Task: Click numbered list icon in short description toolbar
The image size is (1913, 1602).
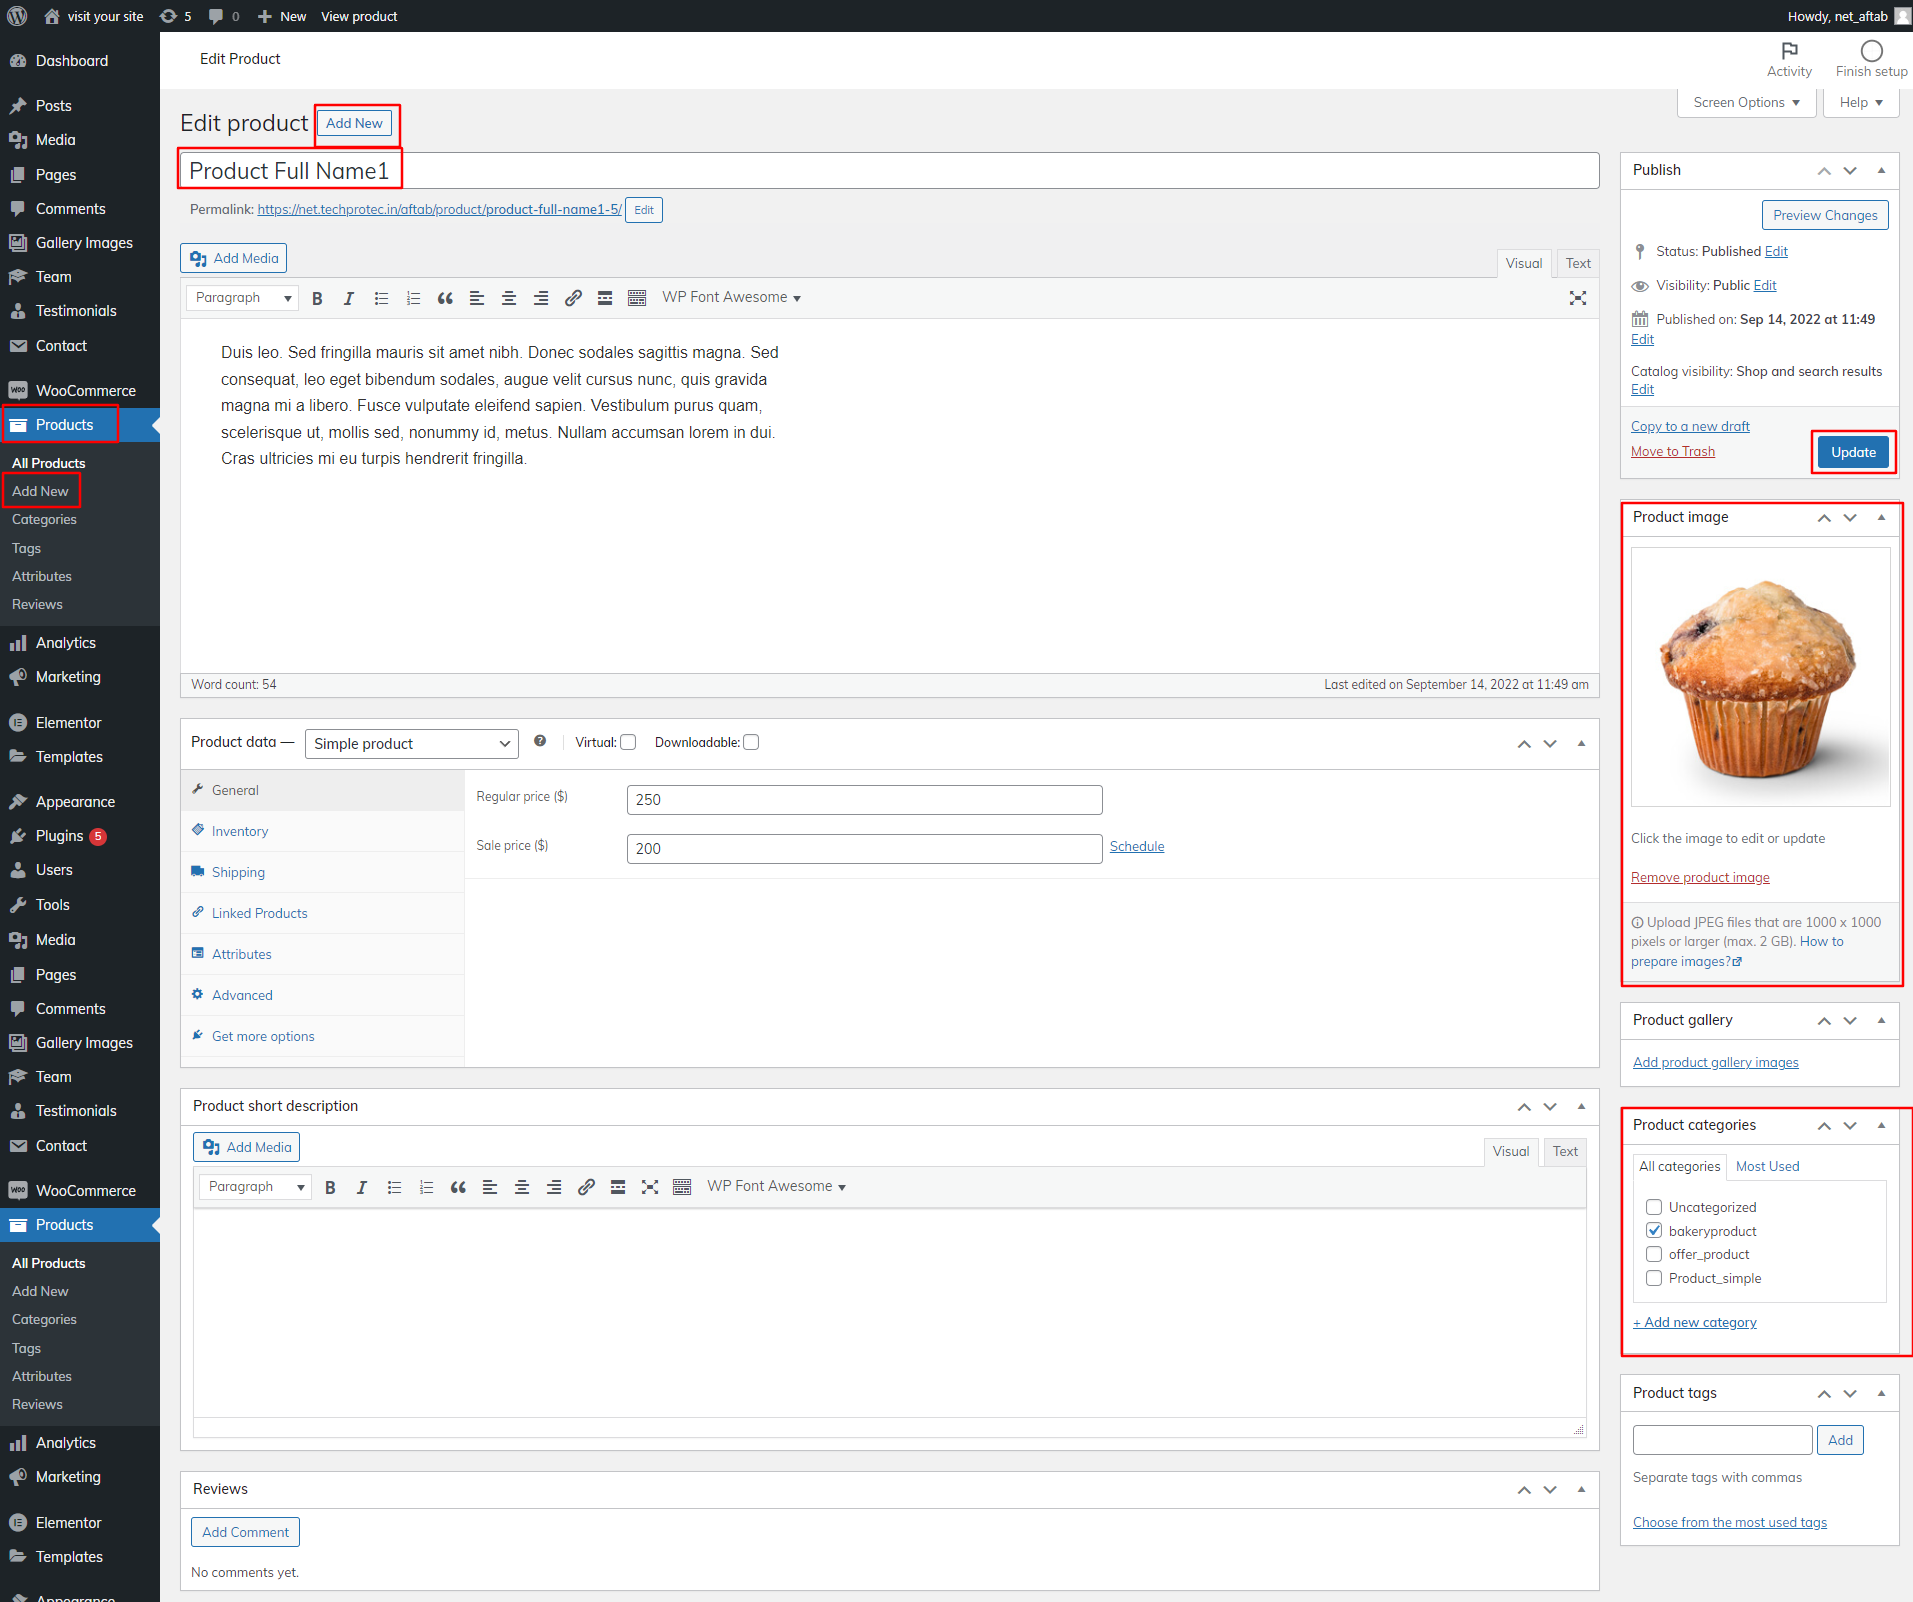Action: point(426,1187)
